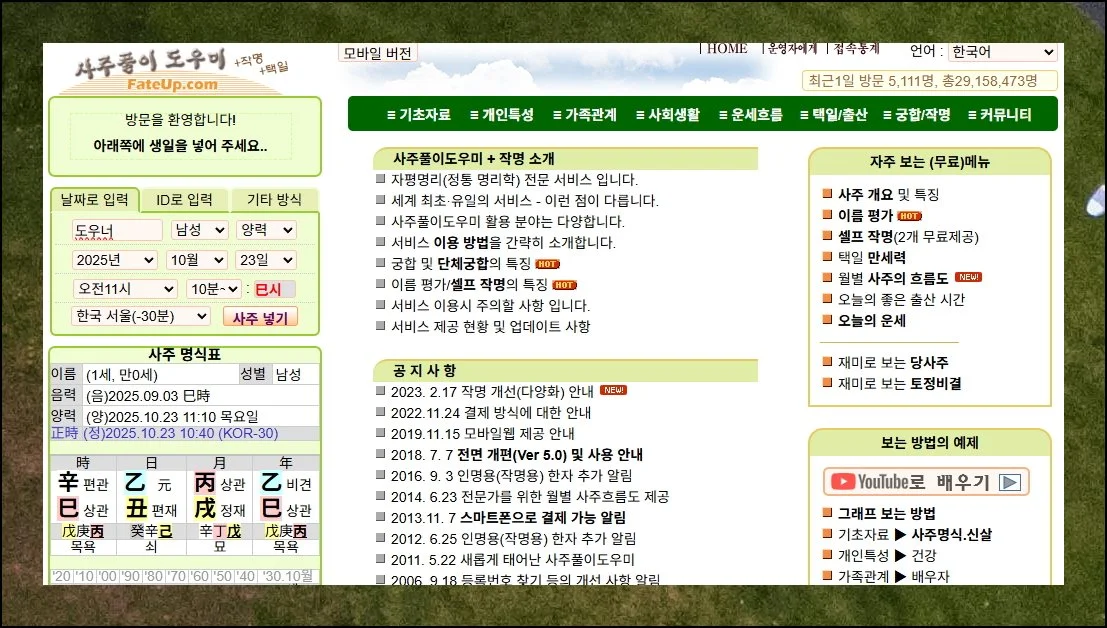Open the 궁합/작명 menu
Screen dimensions: 1107x628
pos(915,115)
